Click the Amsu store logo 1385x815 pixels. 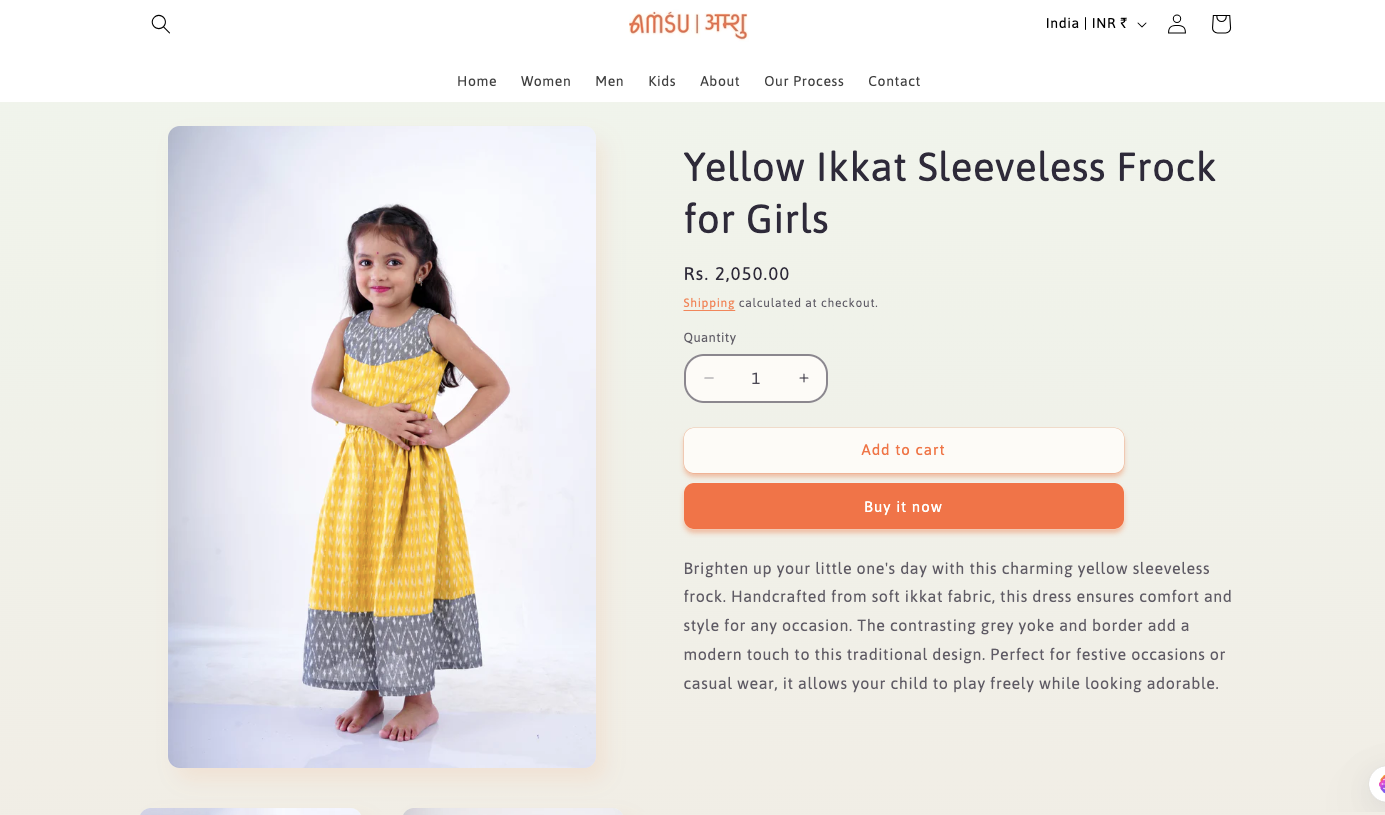coord(688,24)
